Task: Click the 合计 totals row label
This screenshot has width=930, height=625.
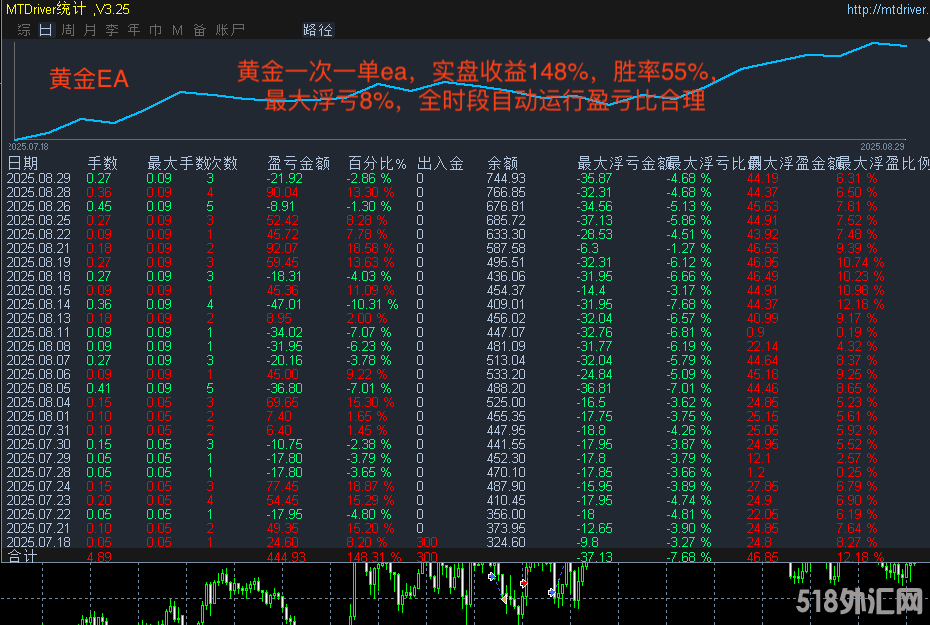Action: pyautogui.click(x=22, y=556)
